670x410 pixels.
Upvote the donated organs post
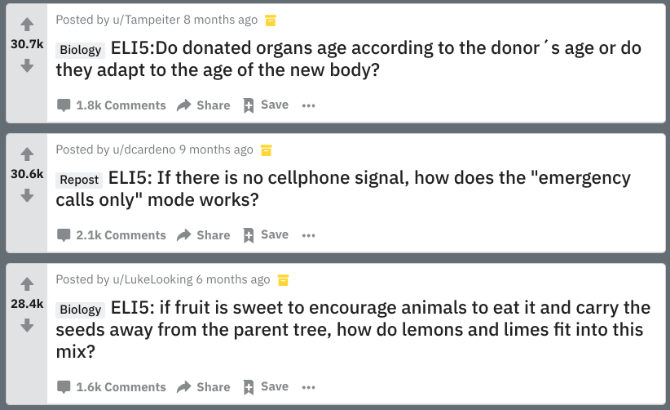point(27,24)
